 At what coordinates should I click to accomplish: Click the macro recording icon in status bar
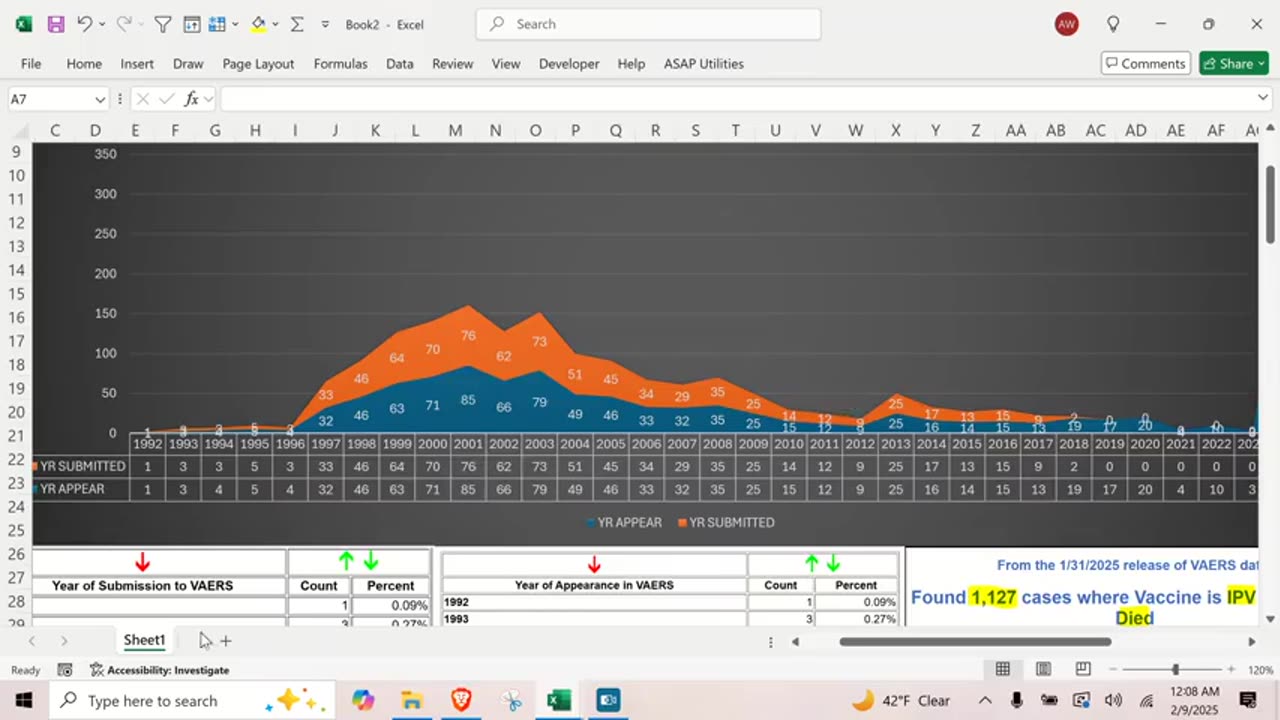[x=65, y=670]
